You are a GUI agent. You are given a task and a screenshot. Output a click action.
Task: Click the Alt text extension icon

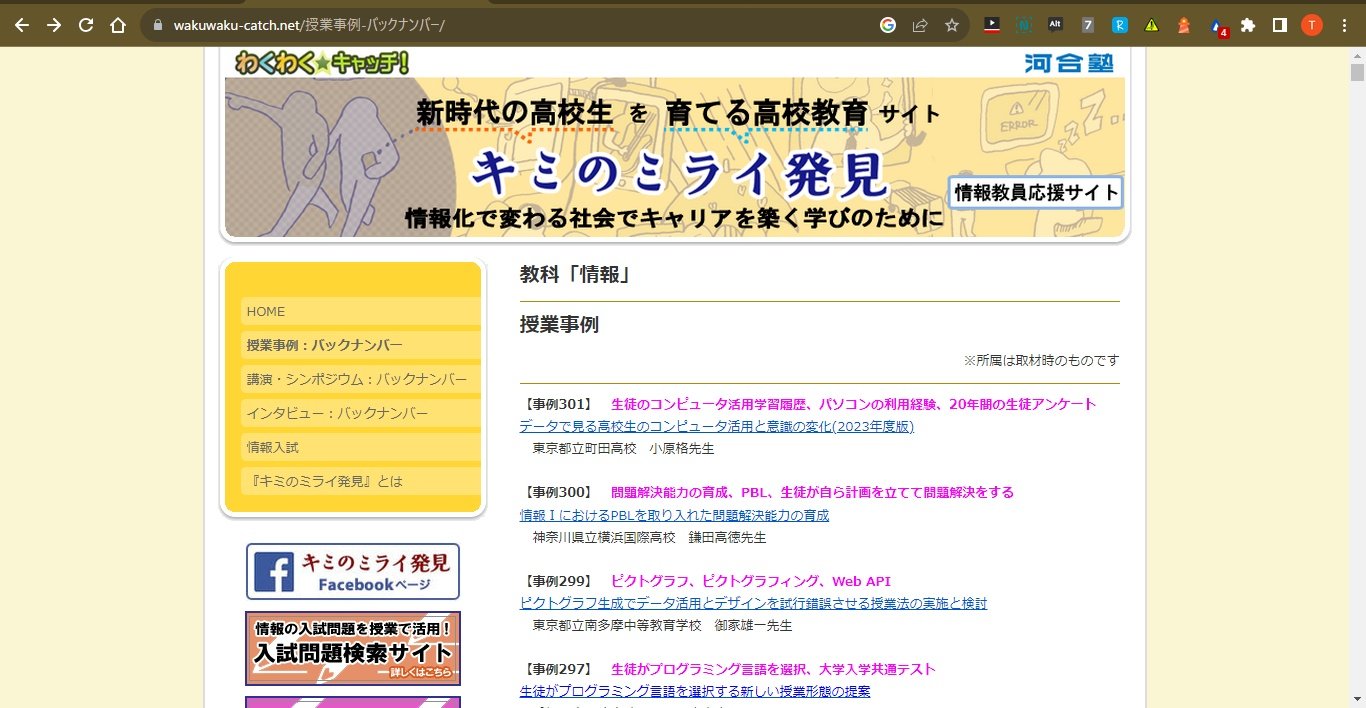coord(1055,24)
